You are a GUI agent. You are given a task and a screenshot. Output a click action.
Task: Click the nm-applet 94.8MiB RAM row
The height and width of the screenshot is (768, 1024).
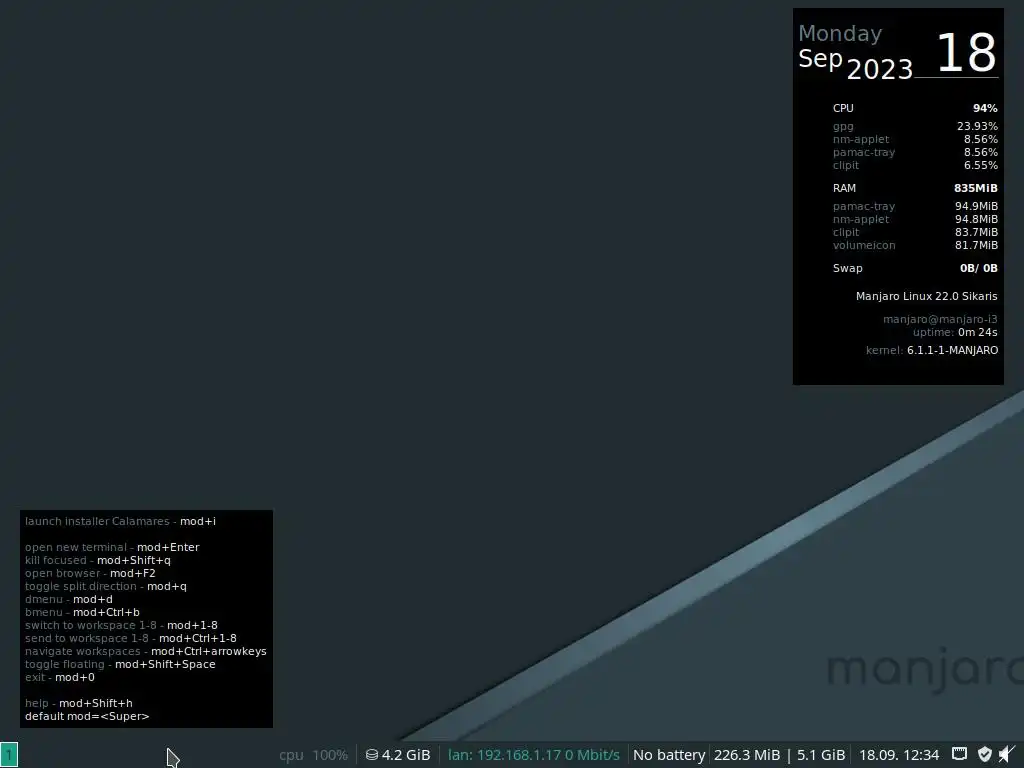pyautogui.click(x=915, y=219)
